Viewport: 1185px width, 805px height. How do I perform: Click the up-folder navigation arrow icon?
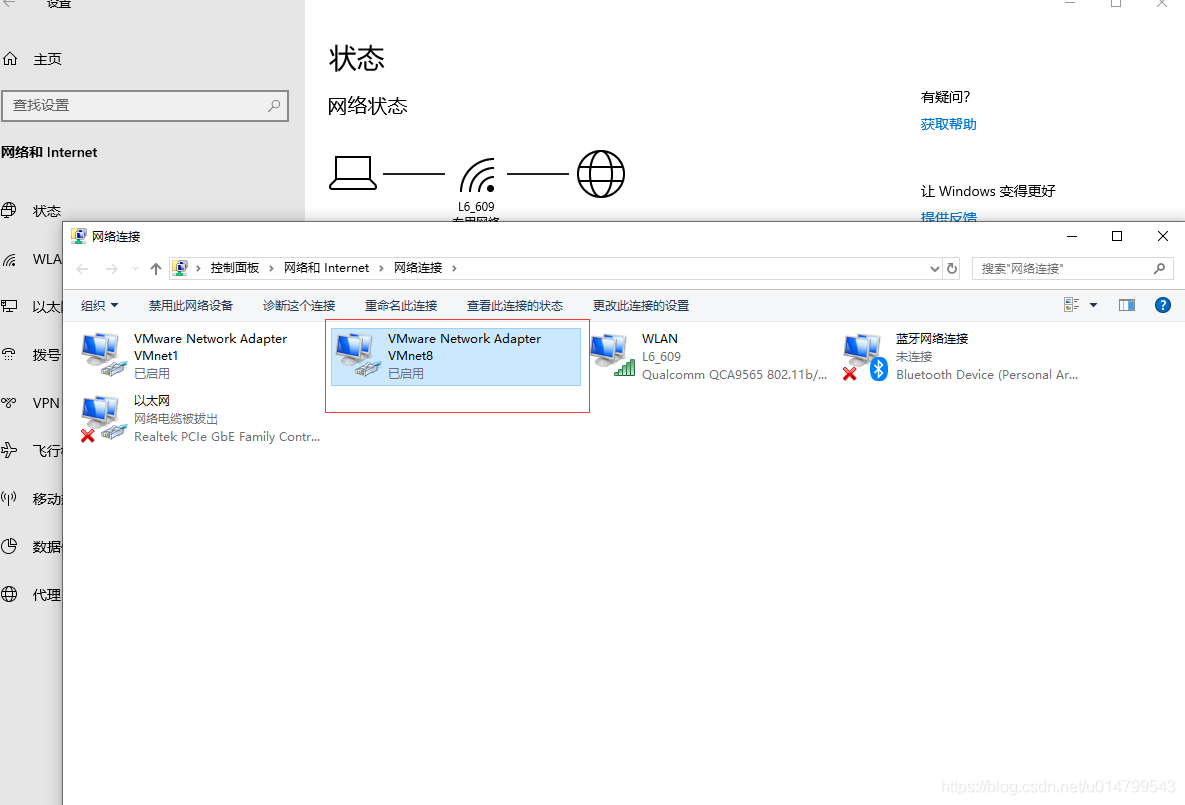coord(155,267)
